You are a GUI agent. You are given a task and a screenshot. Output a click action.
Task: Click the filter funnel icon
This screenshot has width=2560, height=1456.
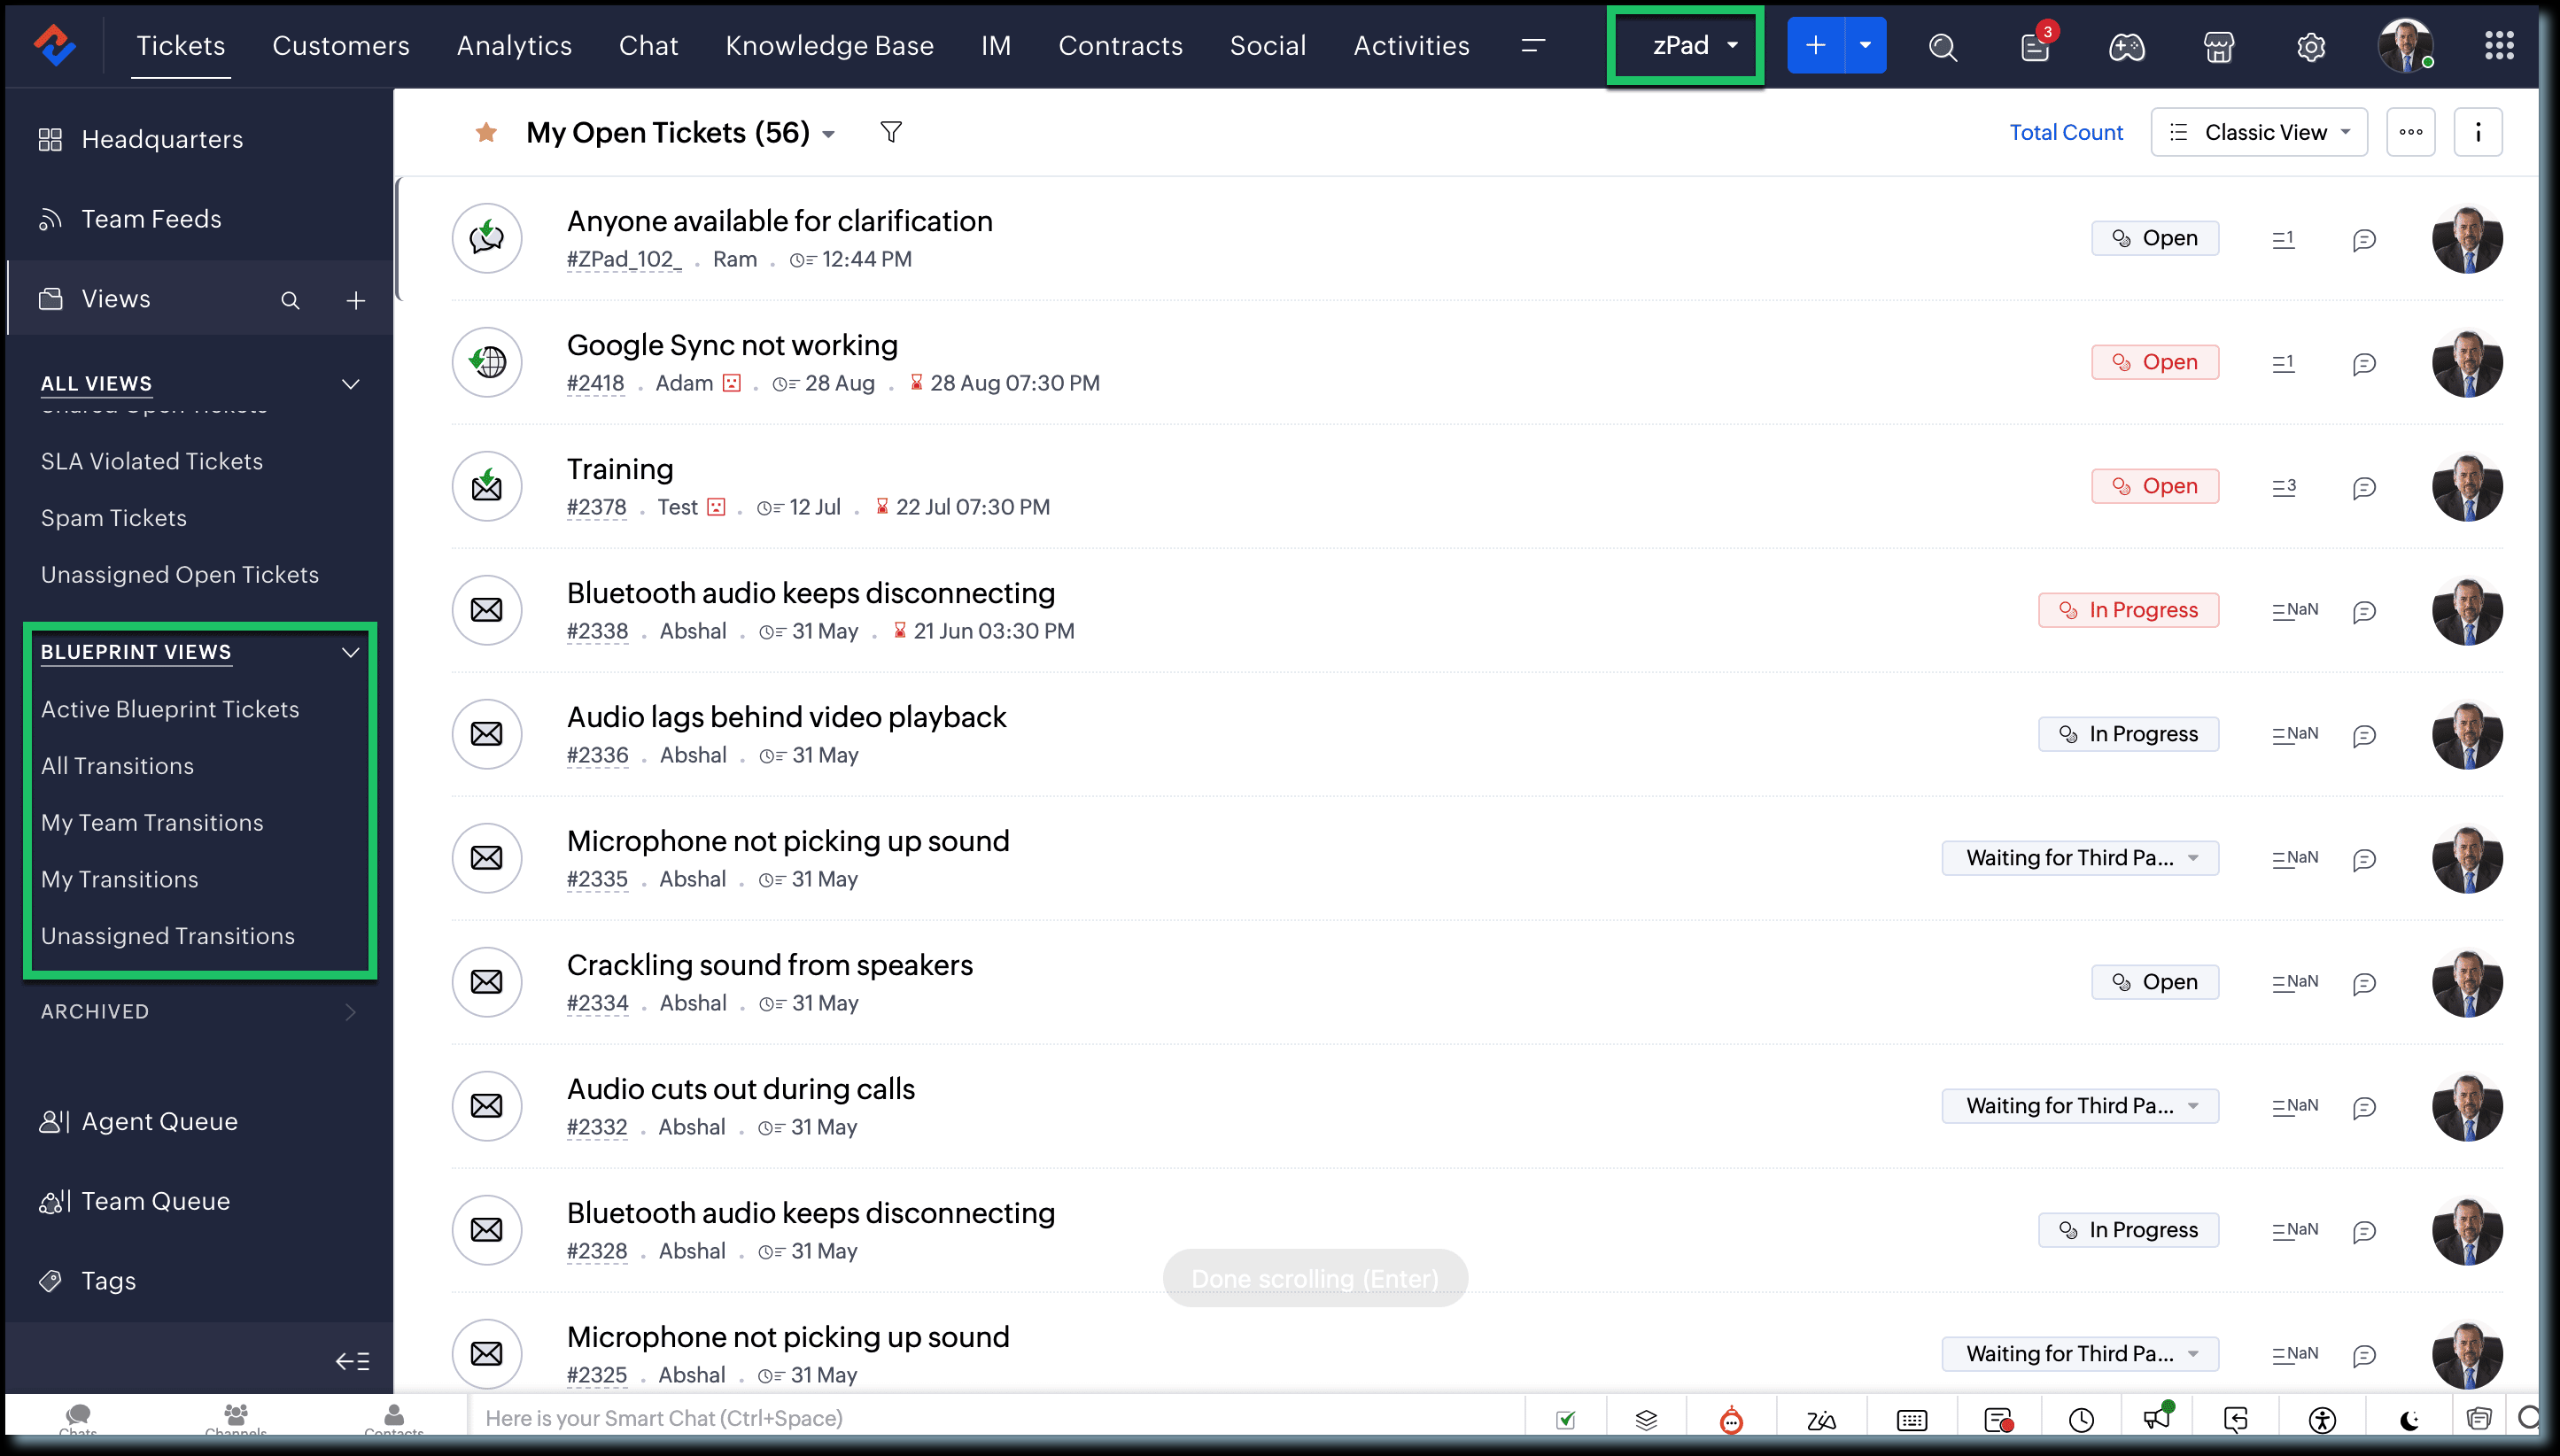coord(890,132)
